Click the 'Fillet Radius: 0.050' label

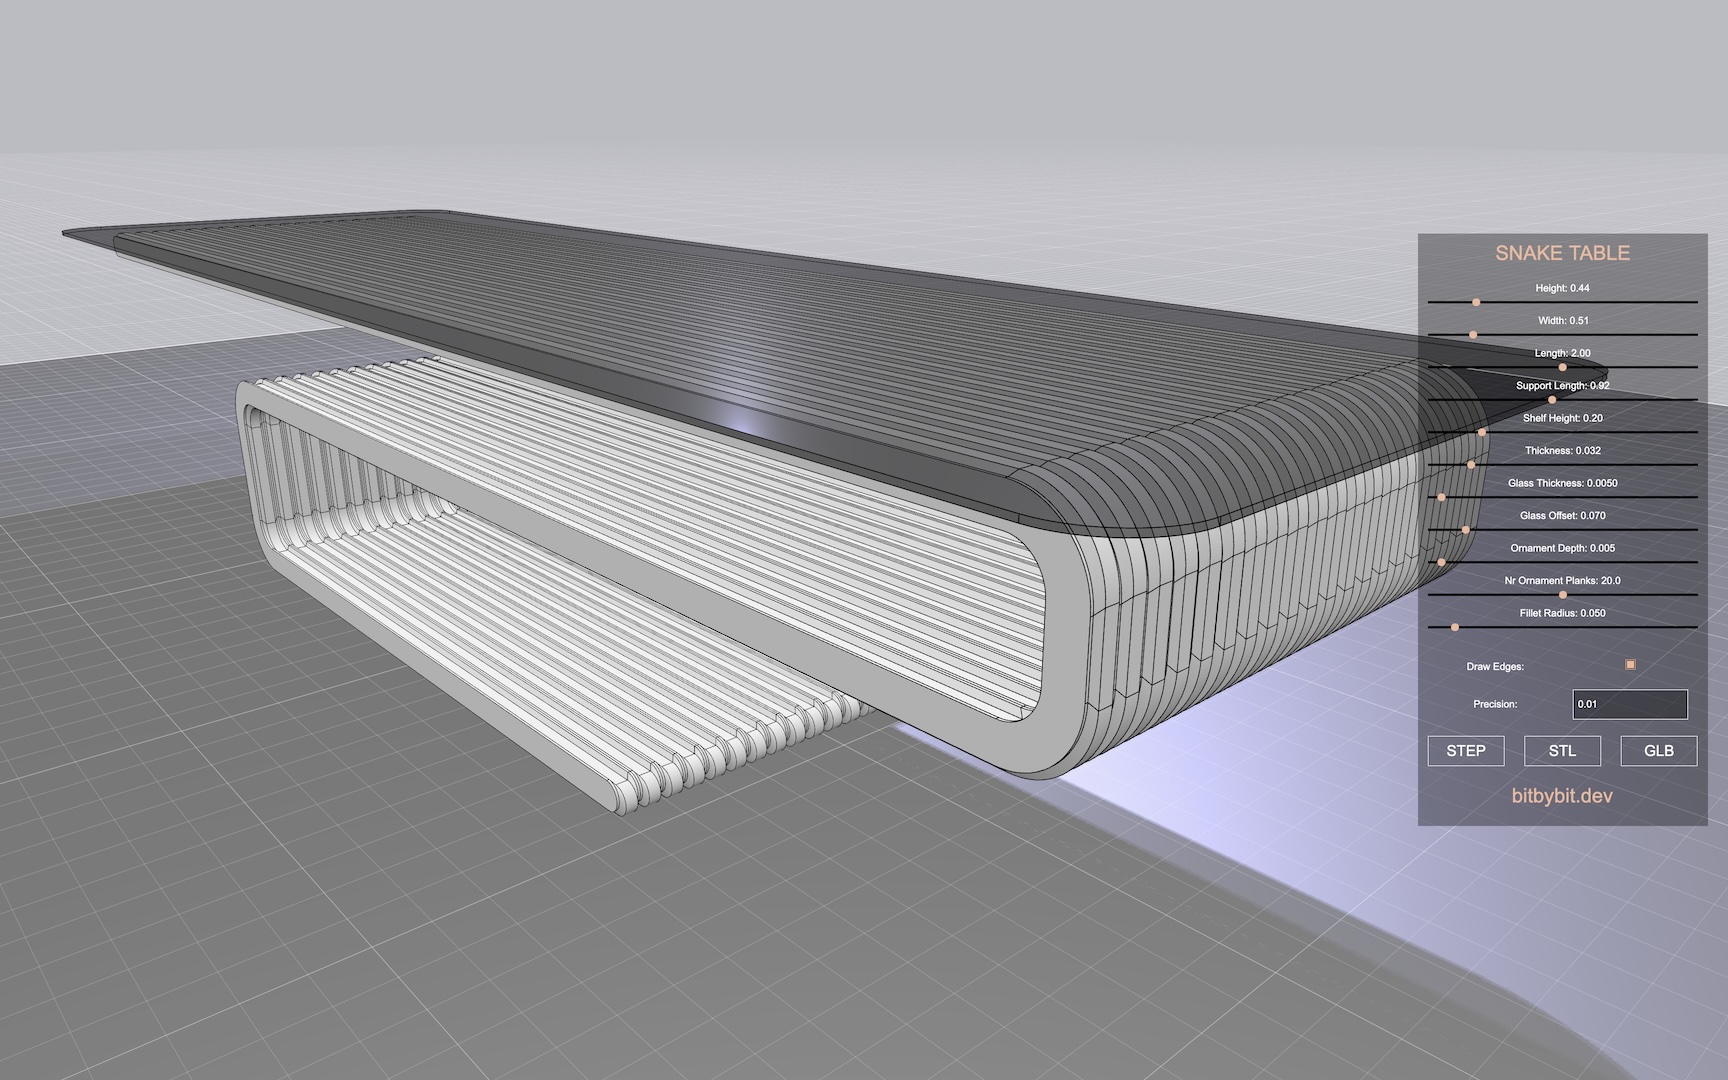1562,613
